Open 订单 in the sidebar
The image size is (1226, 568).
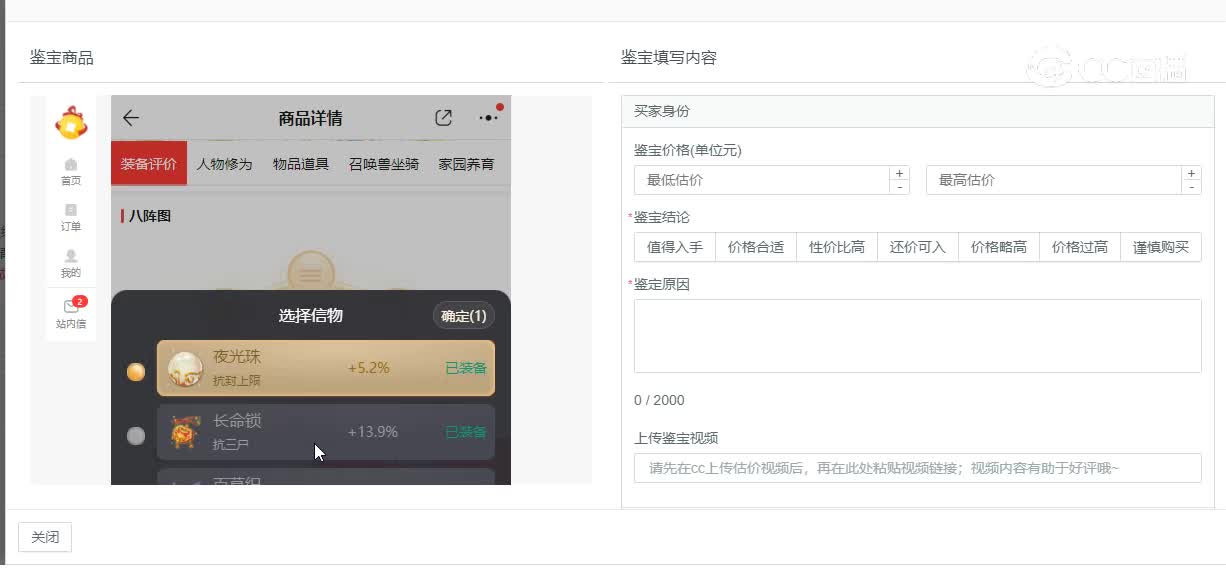[71, 218]
